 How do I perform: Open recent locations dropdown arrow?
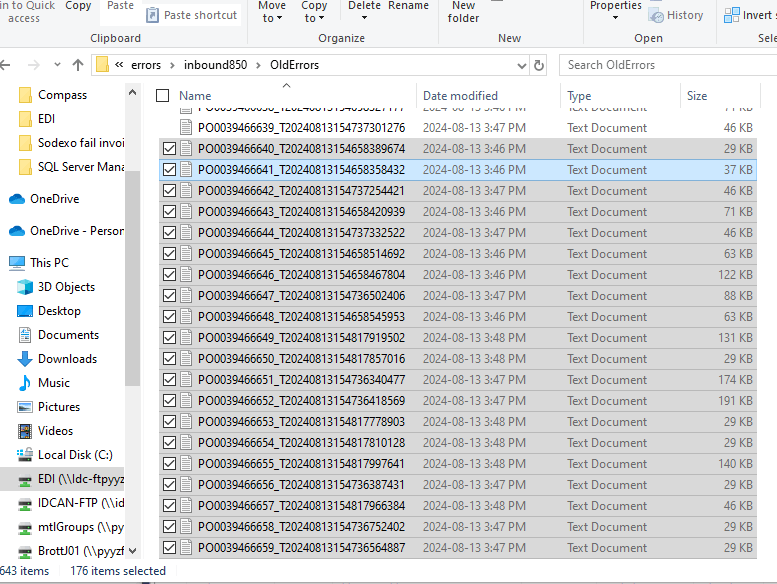click(x=57, y=65)
